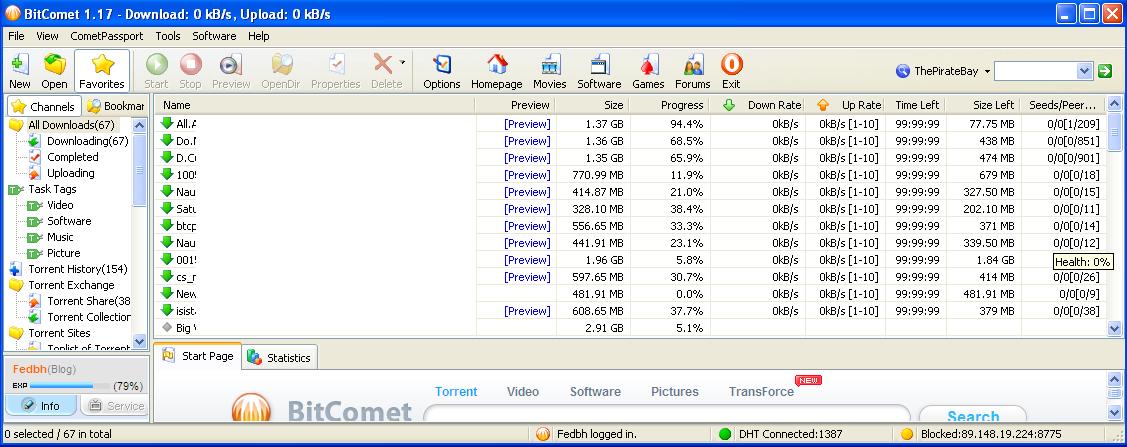This screenshot has height=447, width=1127.
Task: Open the Options toolbar icon
Action: coord(441,65)
